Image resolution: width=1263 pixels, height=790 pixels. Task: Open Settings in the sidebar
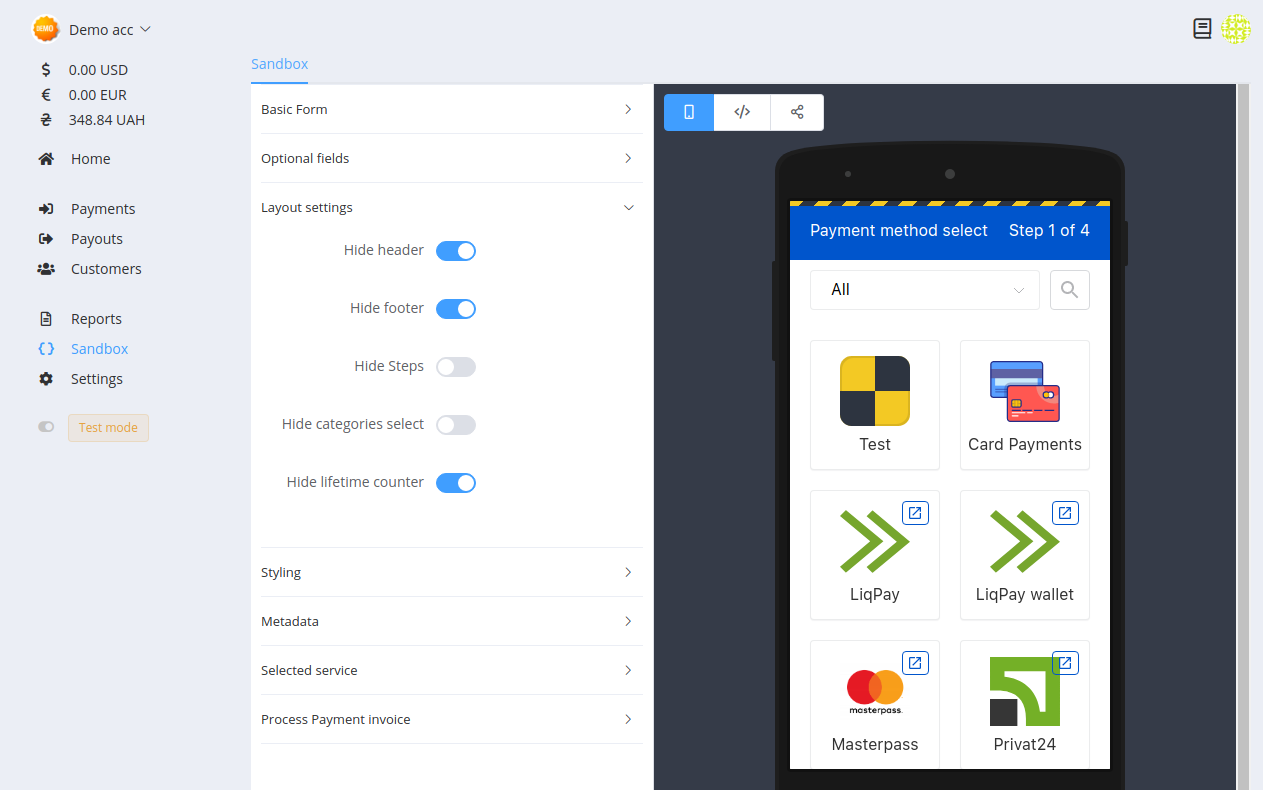[x=97, y=379]
